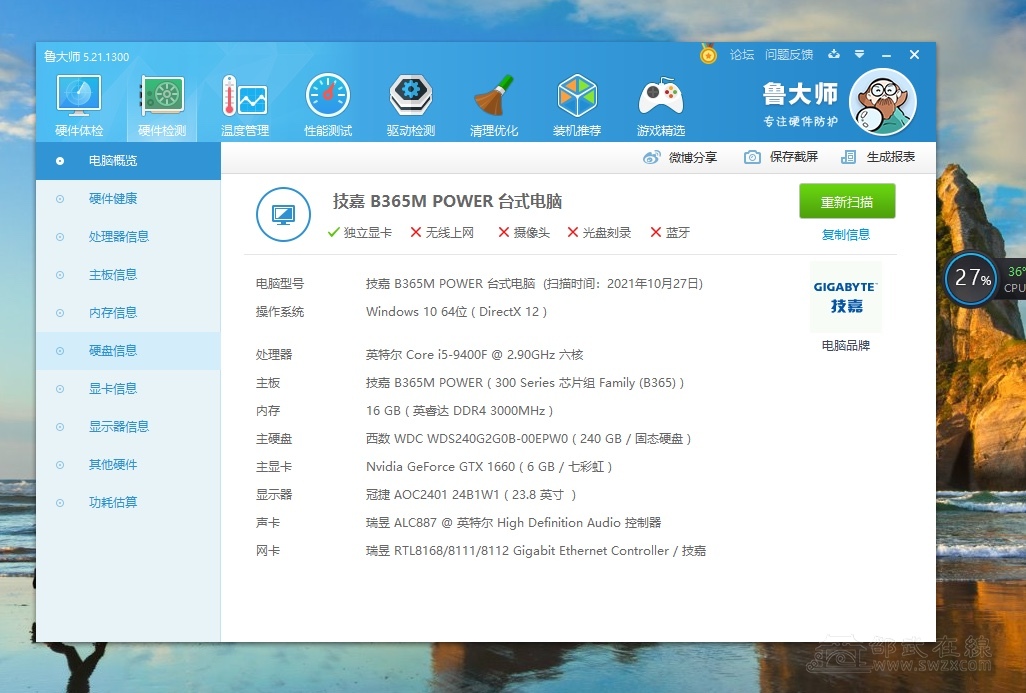
Task: Select 硬件健康 in the sidebar
Action: click(x=113, y=199)
